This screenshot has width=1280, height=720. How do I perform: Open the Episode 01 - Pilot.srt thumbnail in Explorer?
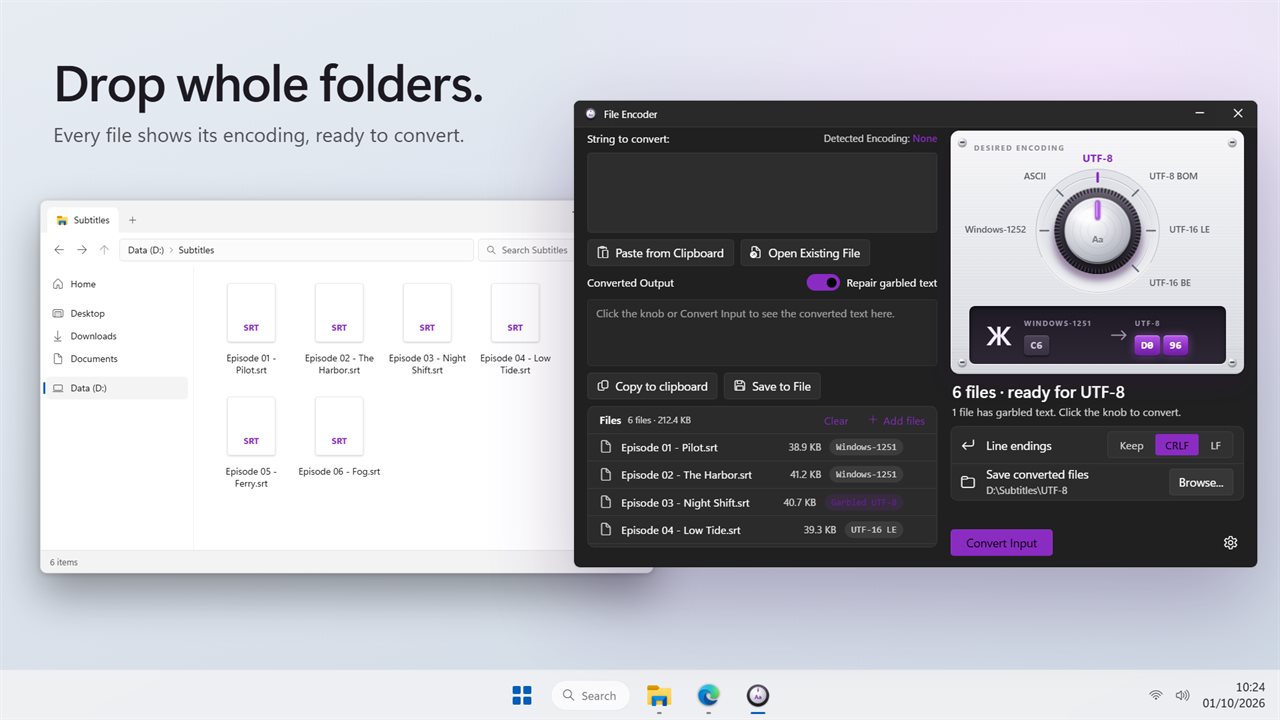[x=251, y=312]
